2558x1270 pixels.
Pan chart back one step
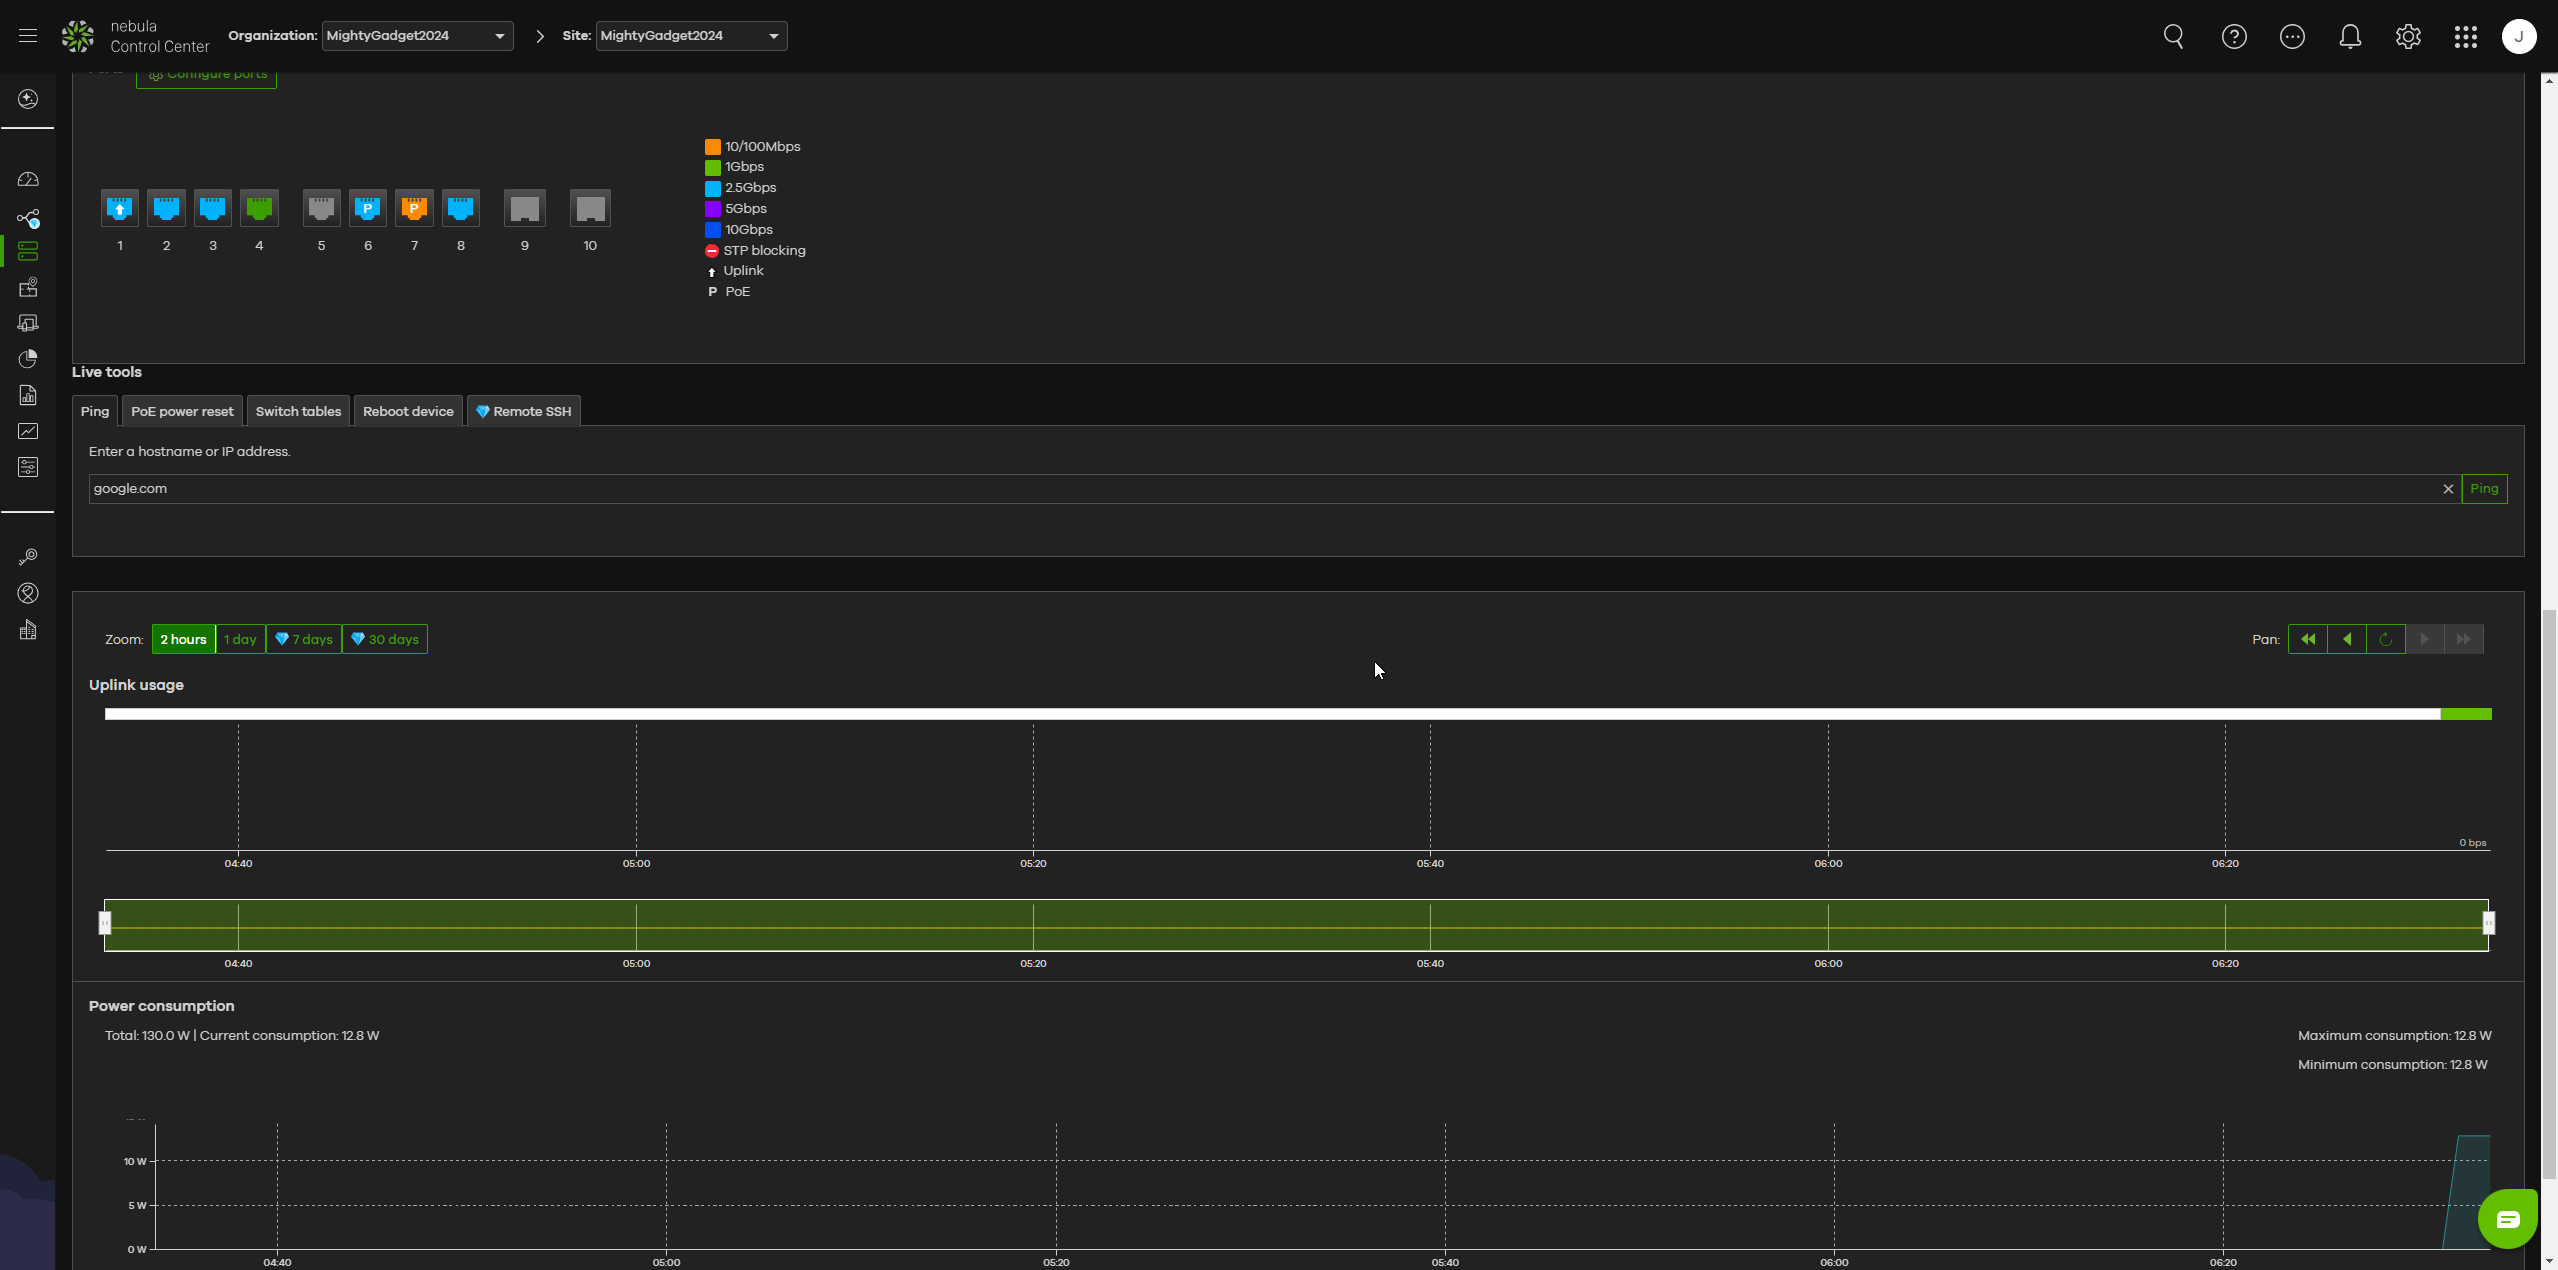click(x=2347, y=639)
